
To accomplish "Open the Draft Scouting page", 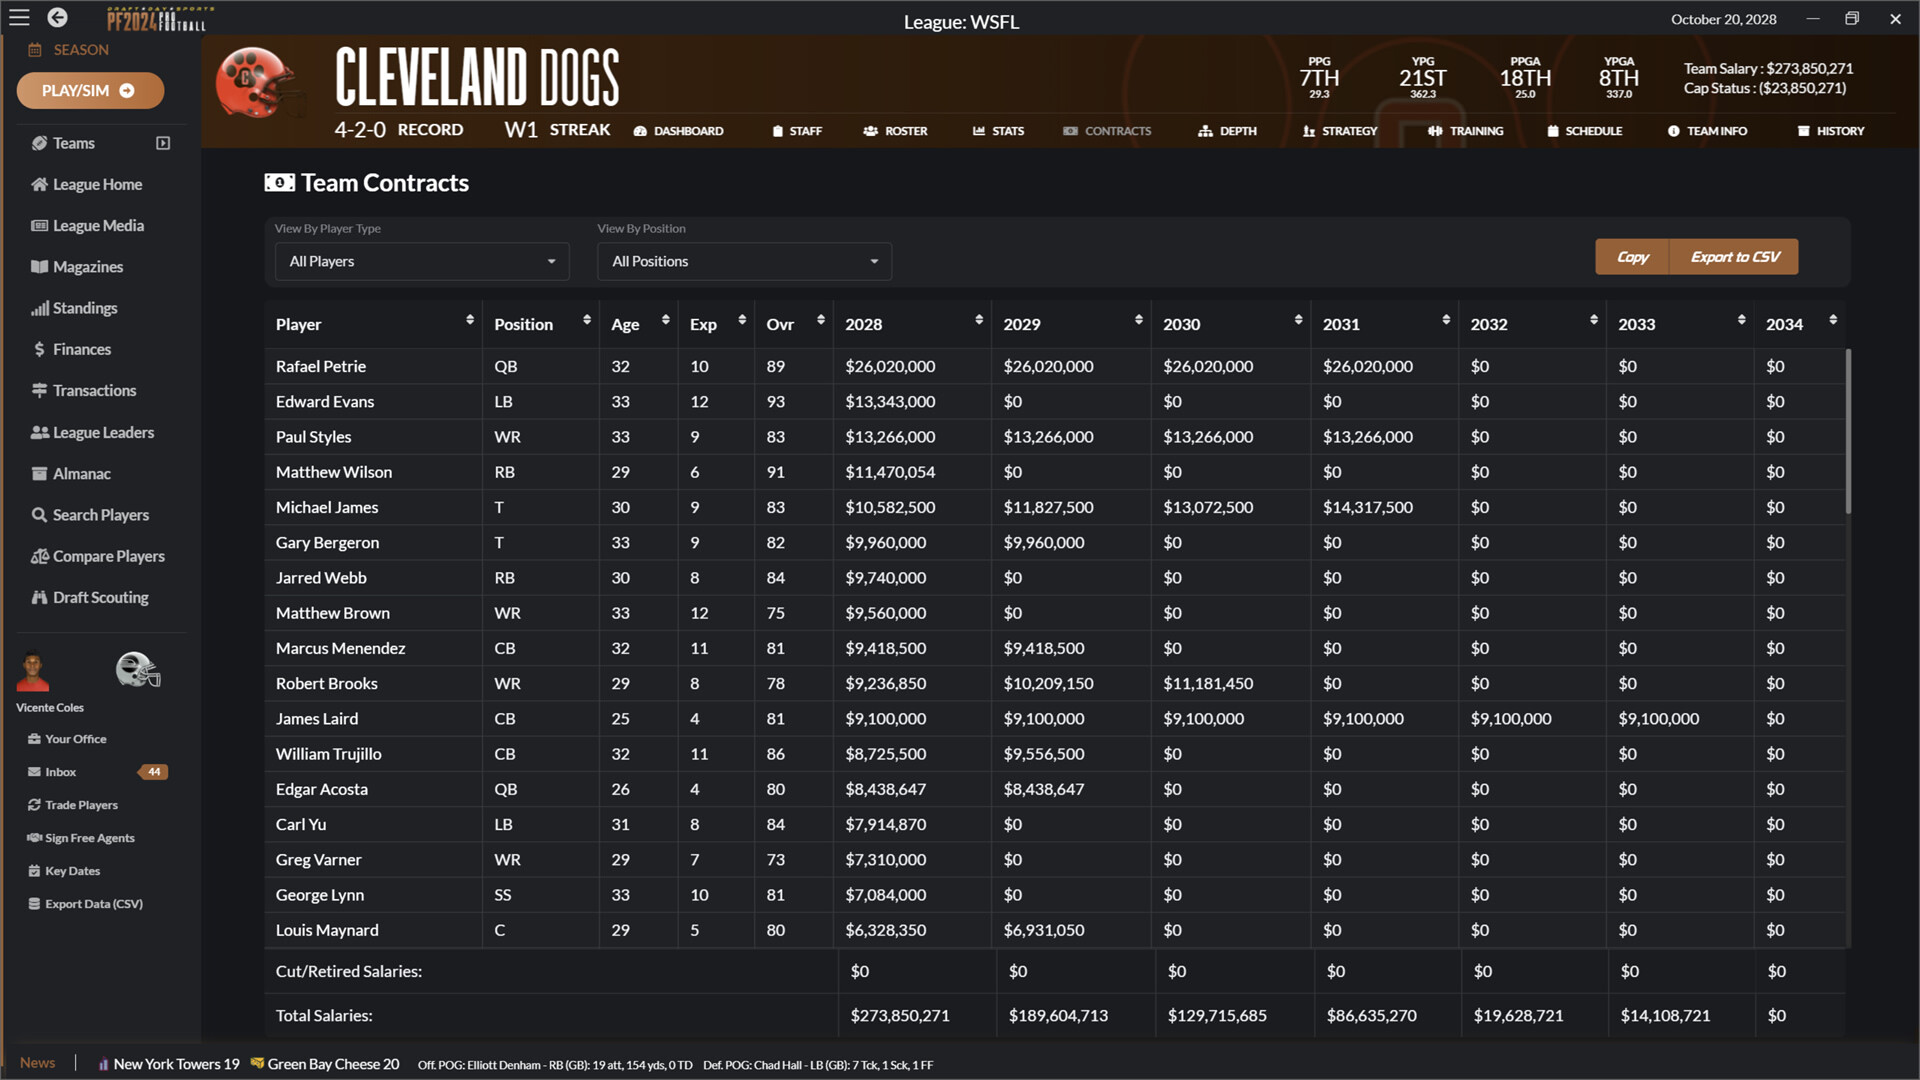I will (100, 597).
